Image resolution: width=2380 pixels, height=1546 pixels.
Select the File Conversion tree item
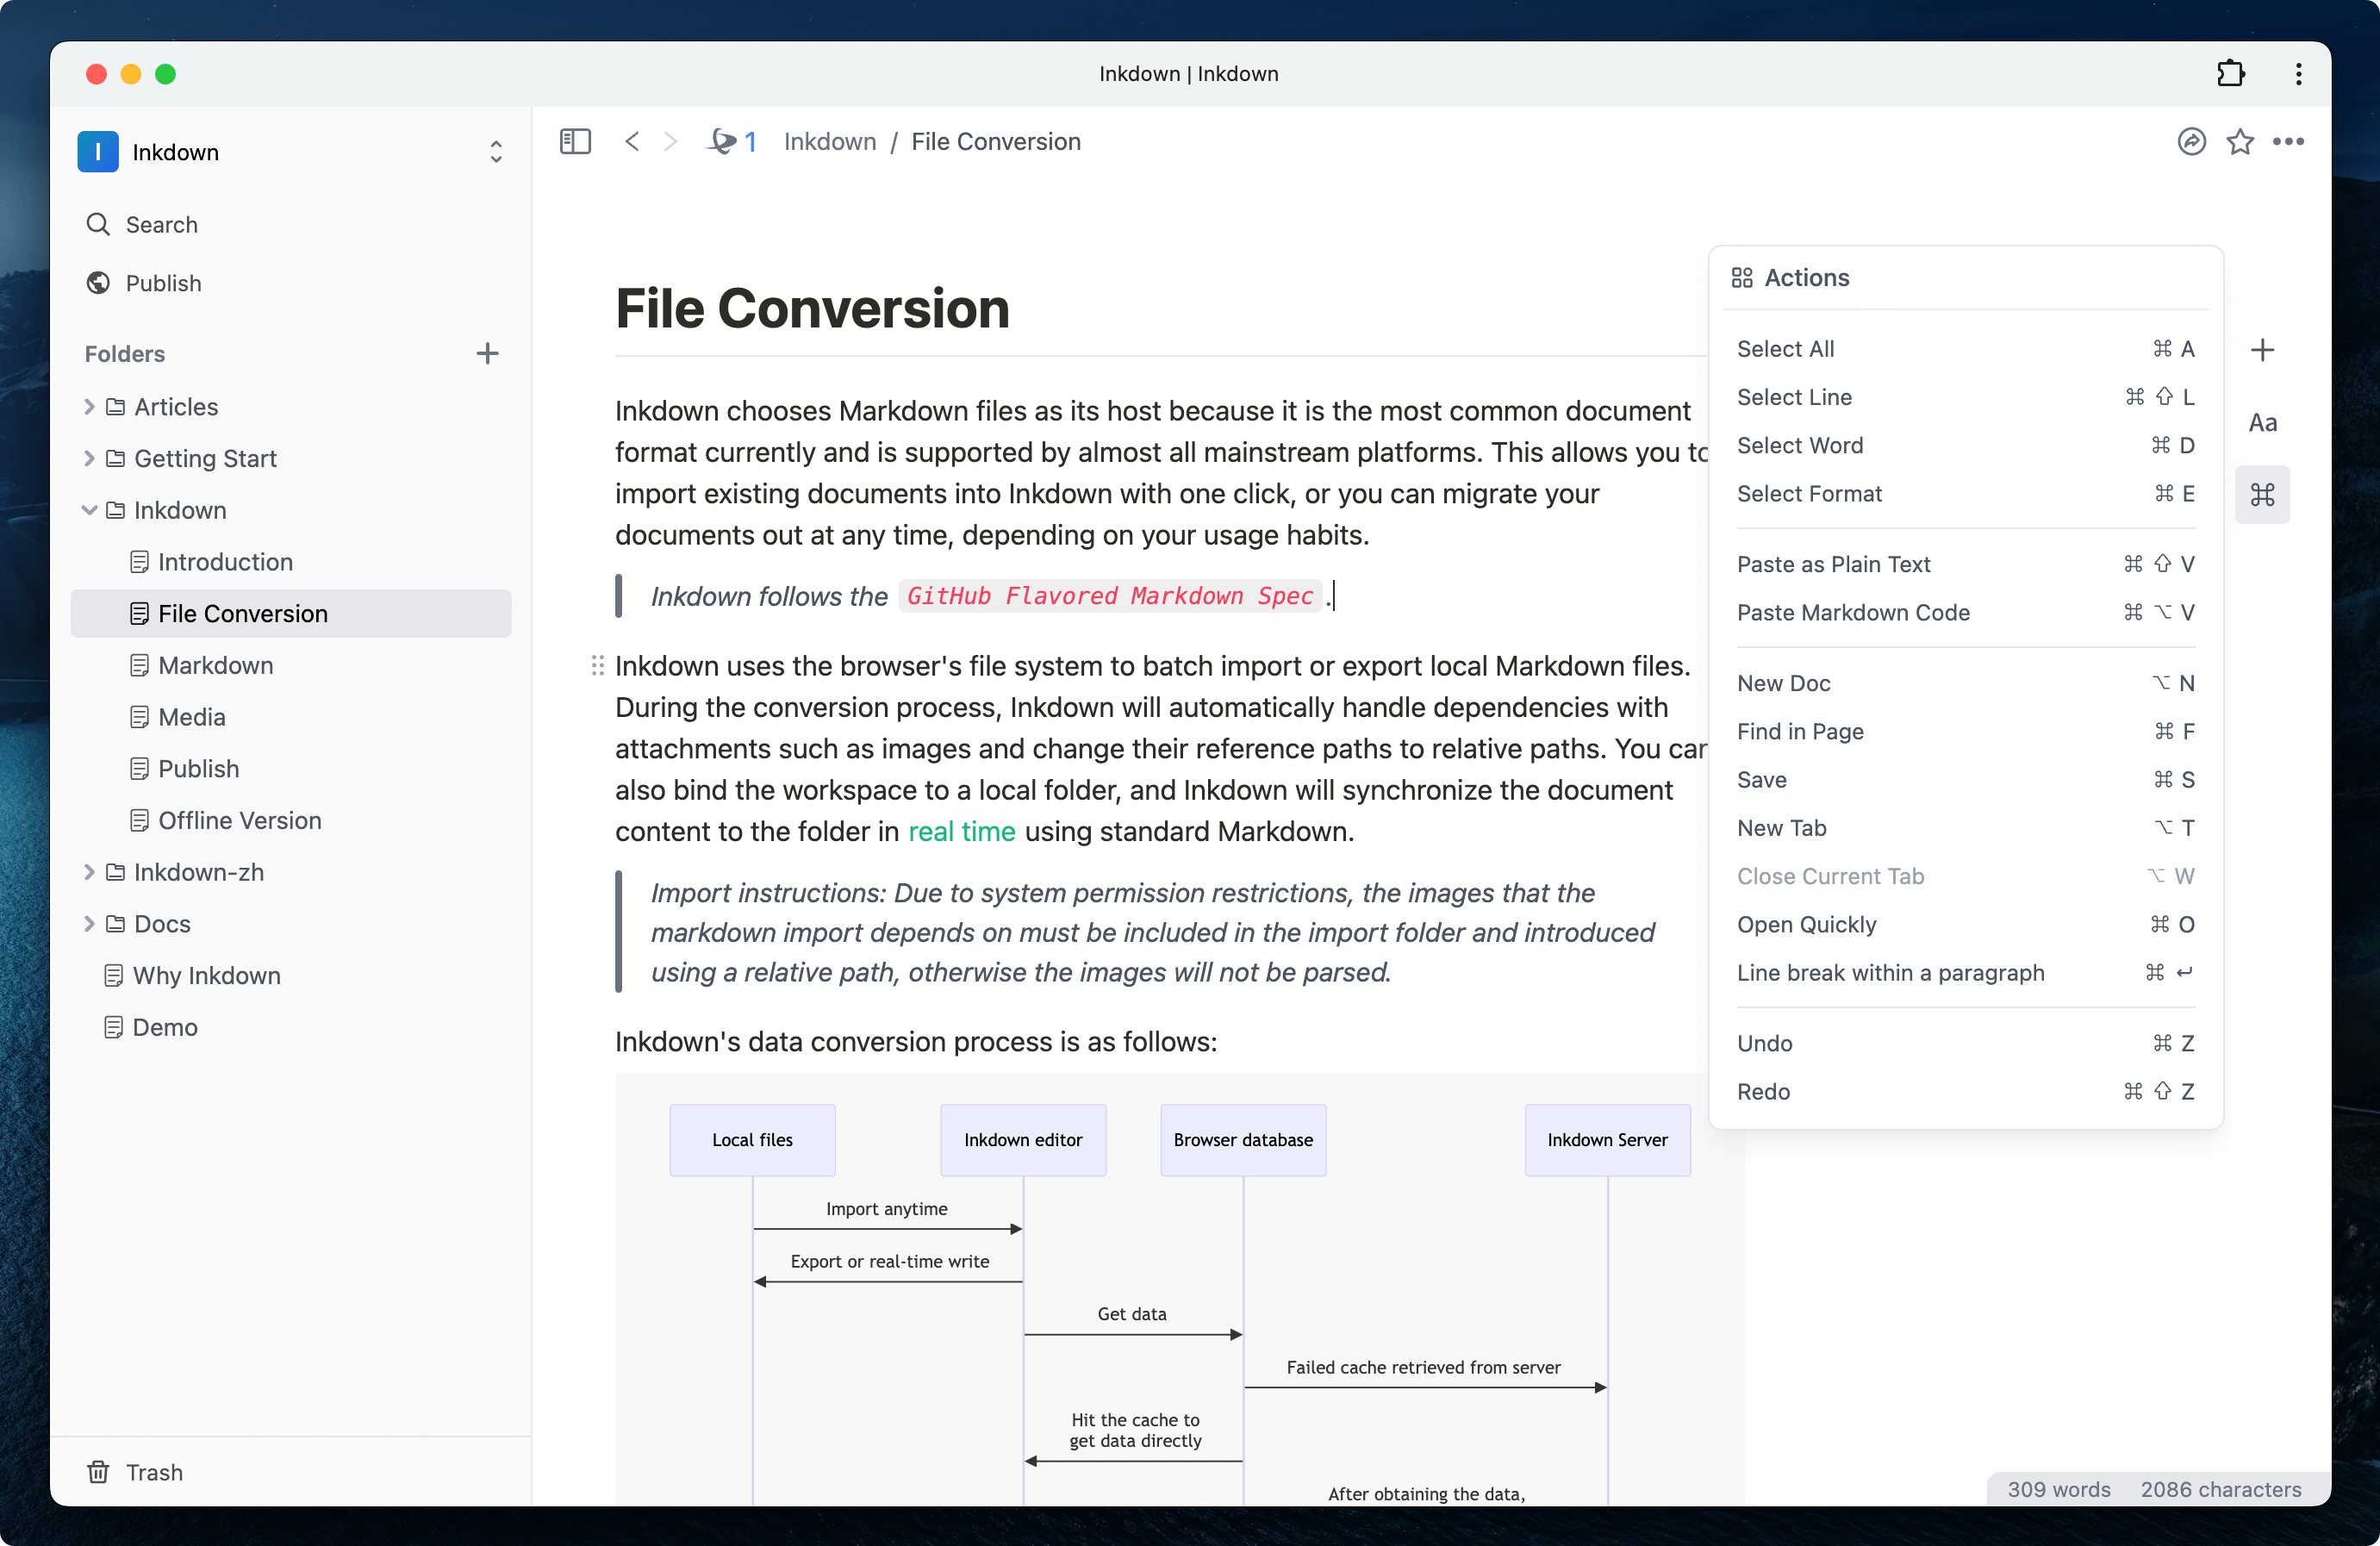point(290,613)
